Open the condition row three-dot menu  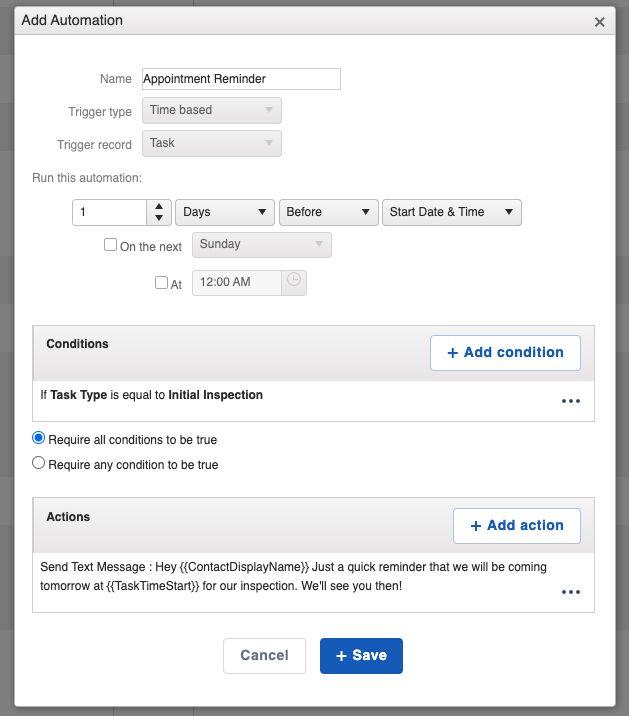pos(571,401)
